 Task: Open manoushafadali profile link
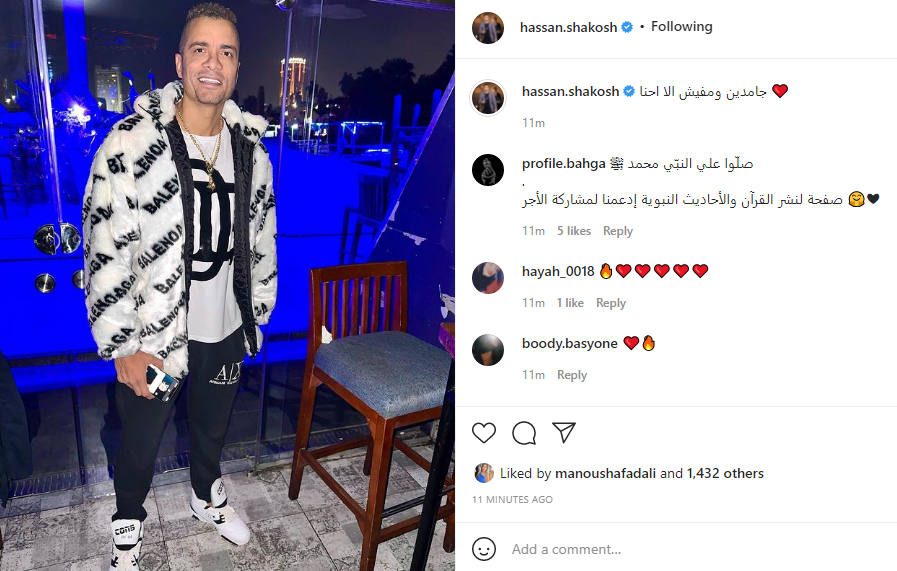[x=605, y=473]
